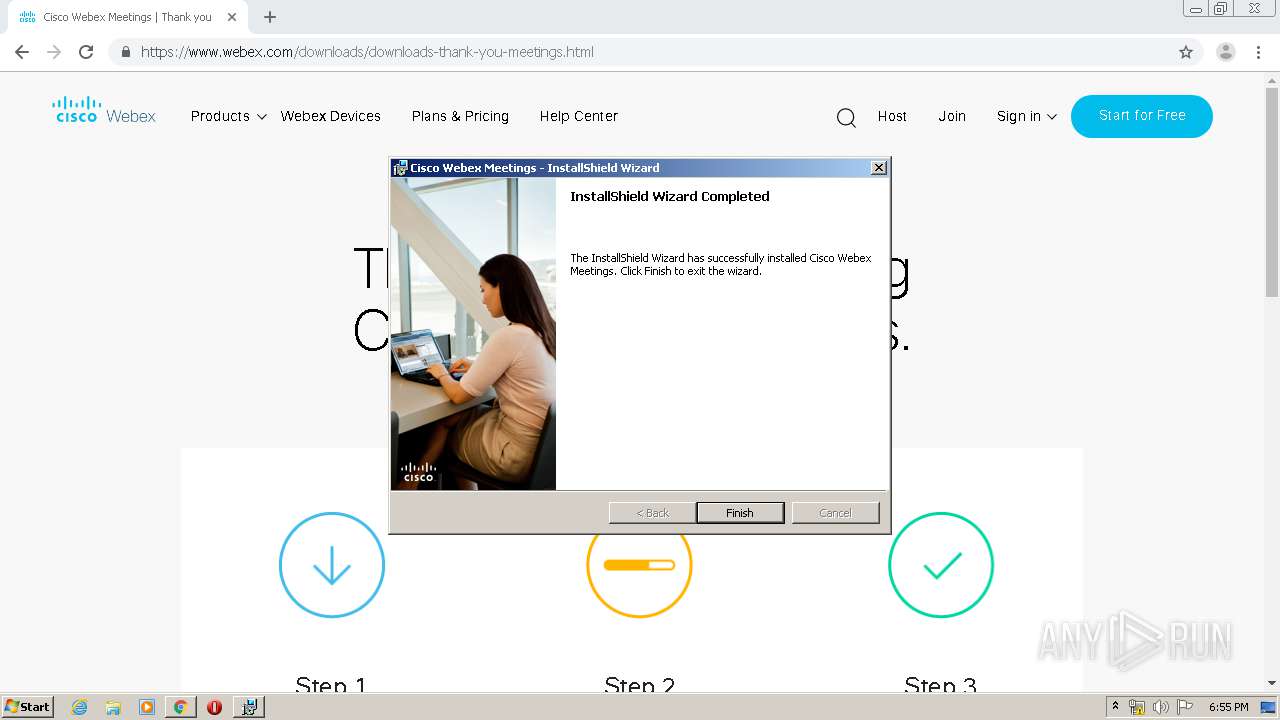Click the taskbar clock 6:55 PM
The width and height of the screenshot is (1280, 720).
[x=1228, y=707]
